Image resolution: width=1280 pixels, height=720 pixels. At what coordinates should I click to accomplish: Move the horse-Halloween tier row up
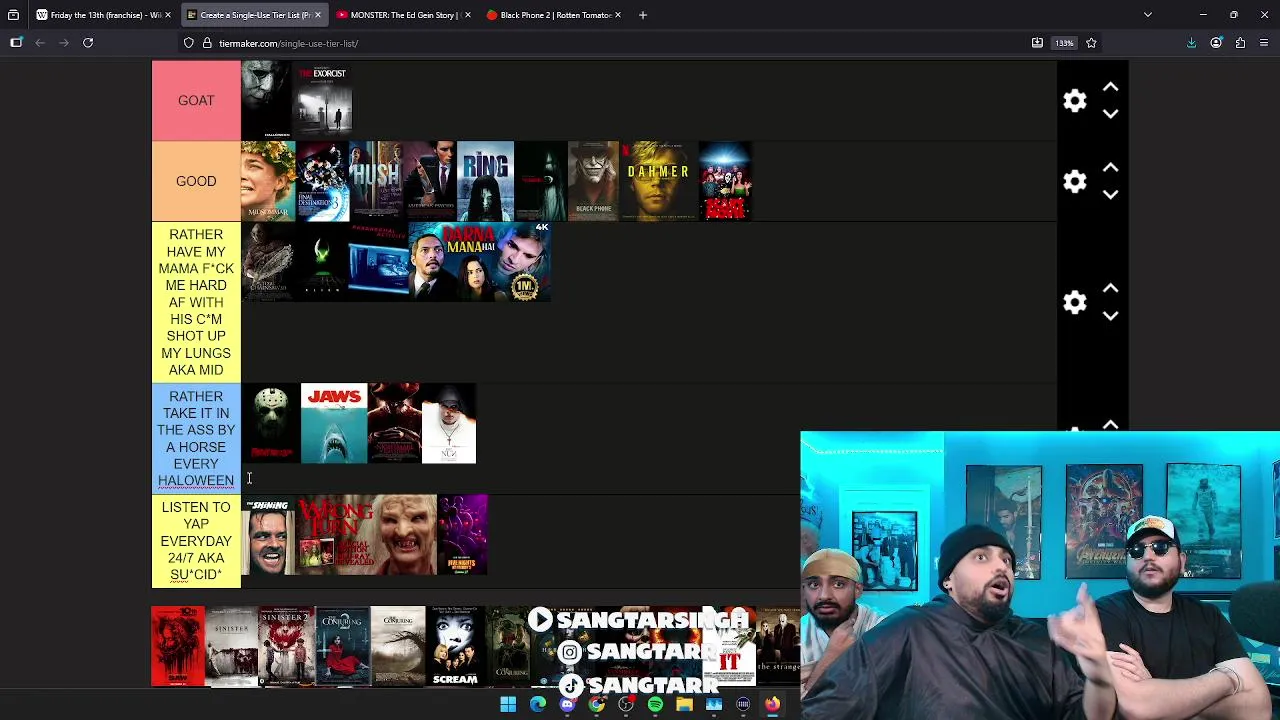click(x=1110, y=425)
